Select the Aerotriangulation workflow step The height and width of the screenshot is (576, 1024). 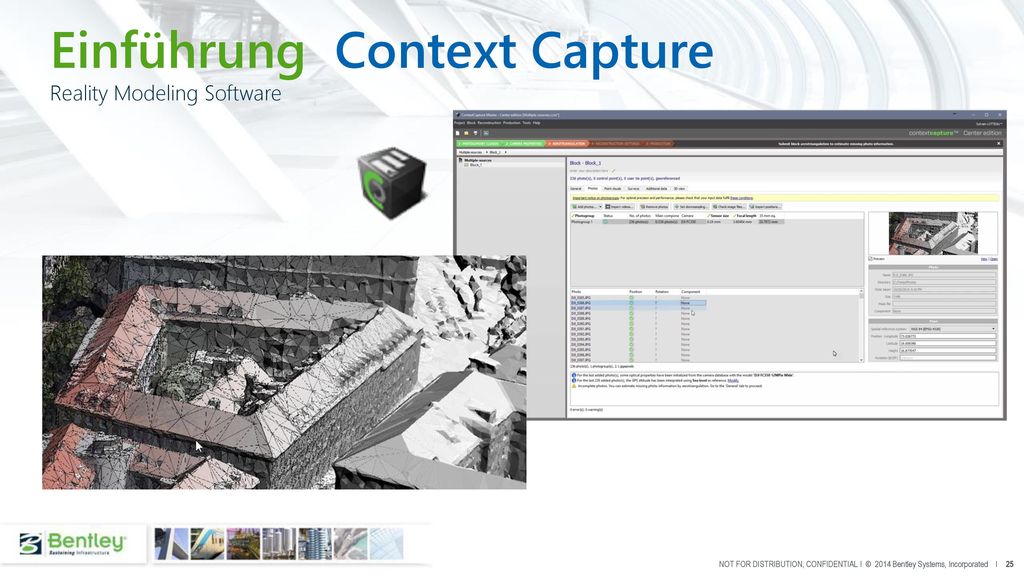[x=567, y=144]
